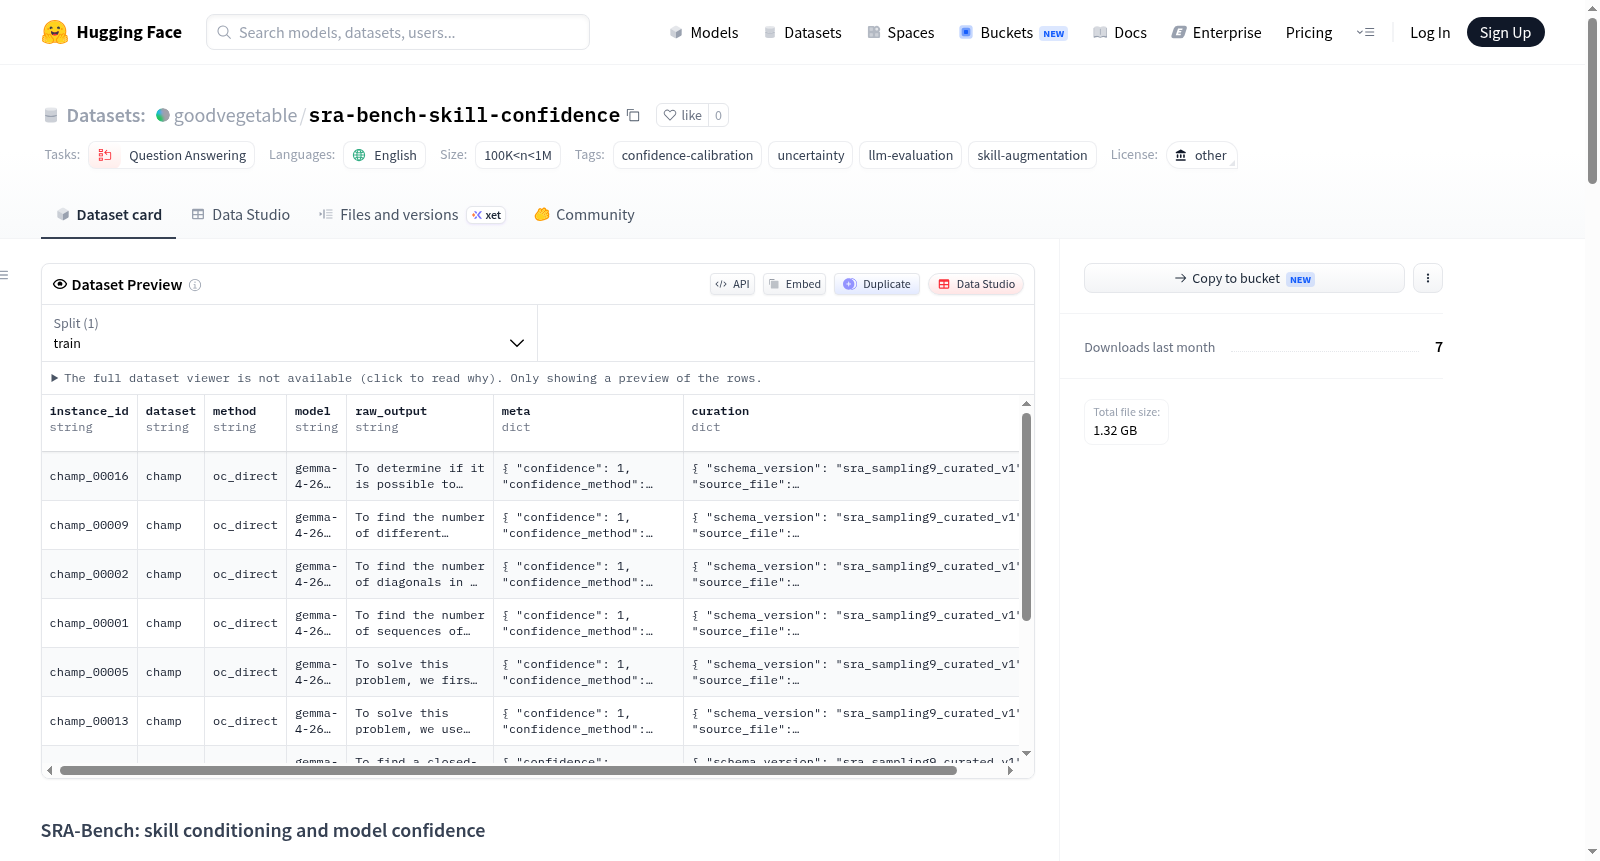This screenshot has height=861, width=1600.
Task: Click Copy to bucket button
Action: coord(1244,278)
